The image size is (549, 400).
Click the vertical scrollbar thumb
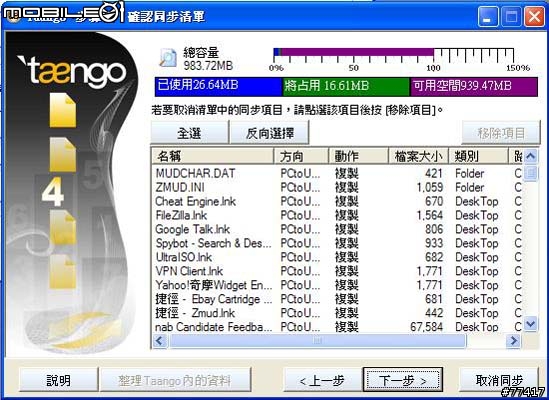(x=531, y=173)
